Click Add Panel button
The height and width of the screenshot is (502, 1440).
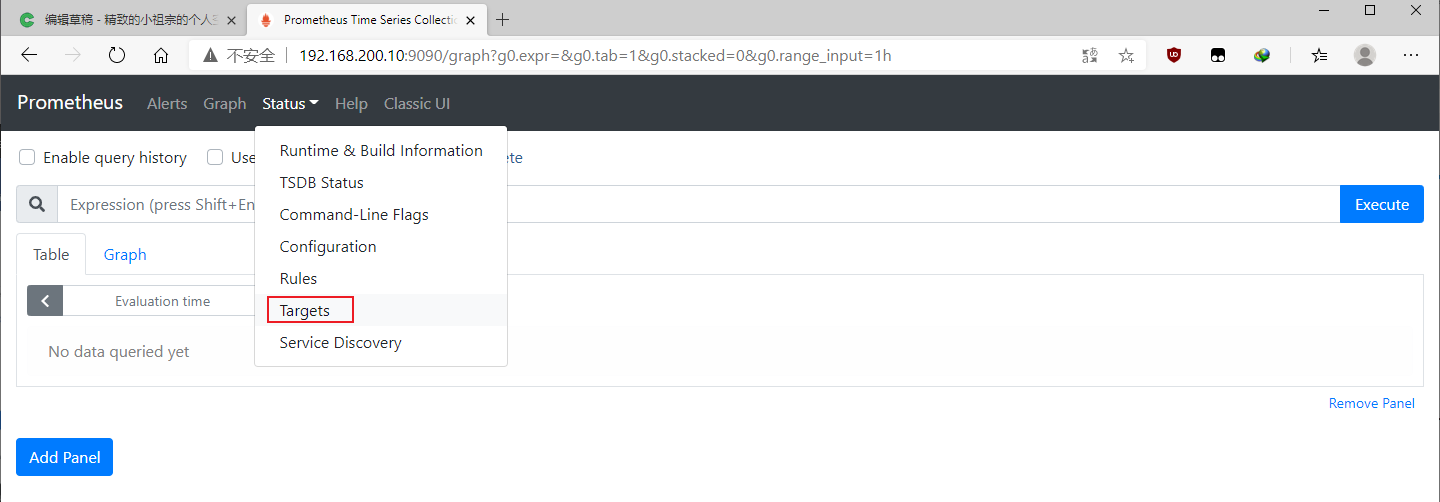65,457
